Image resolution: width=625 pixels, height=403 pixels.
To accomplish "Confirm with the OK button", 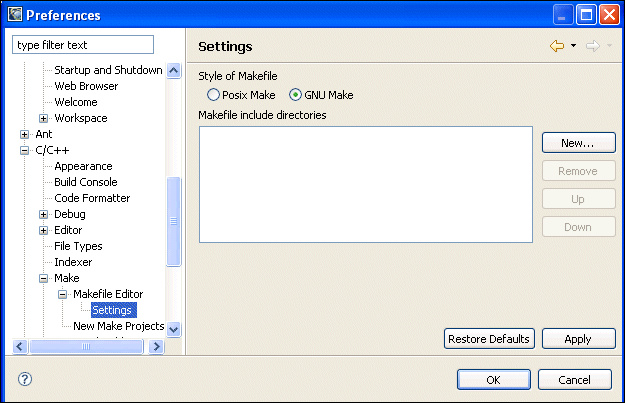I will (x=493, y=380).
